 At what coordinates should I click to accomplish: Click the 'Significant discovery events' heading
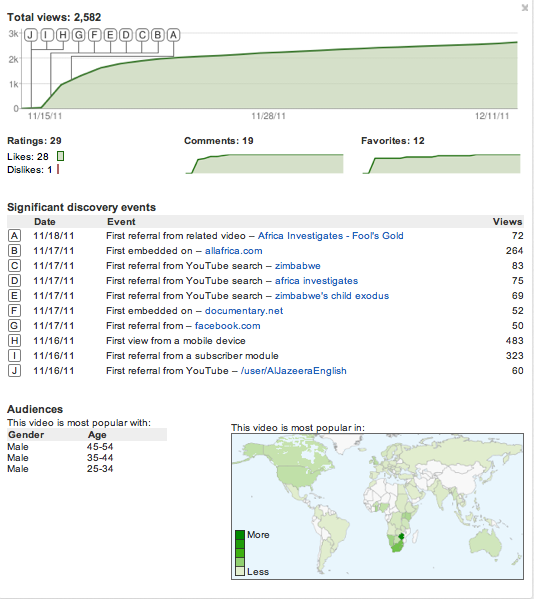(81, 207)
